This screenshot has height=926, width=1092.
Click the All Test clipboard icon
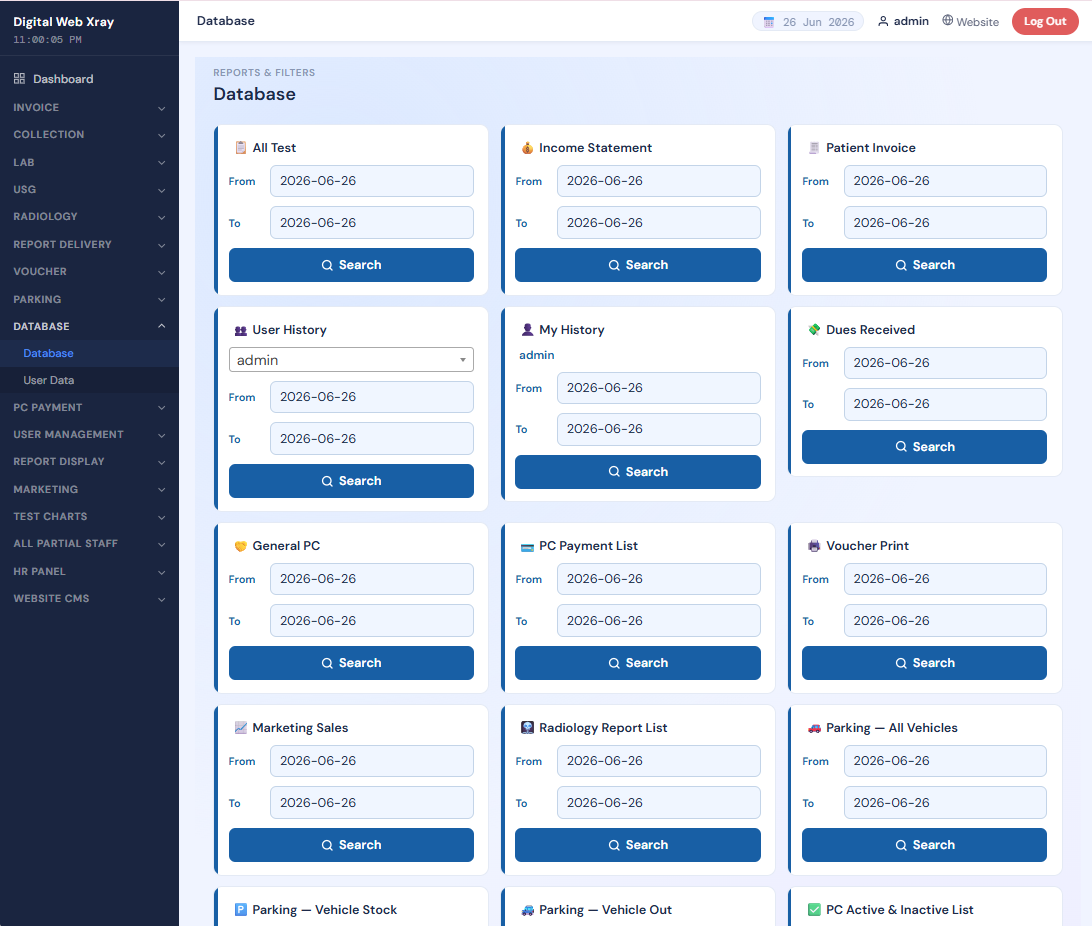241,148
